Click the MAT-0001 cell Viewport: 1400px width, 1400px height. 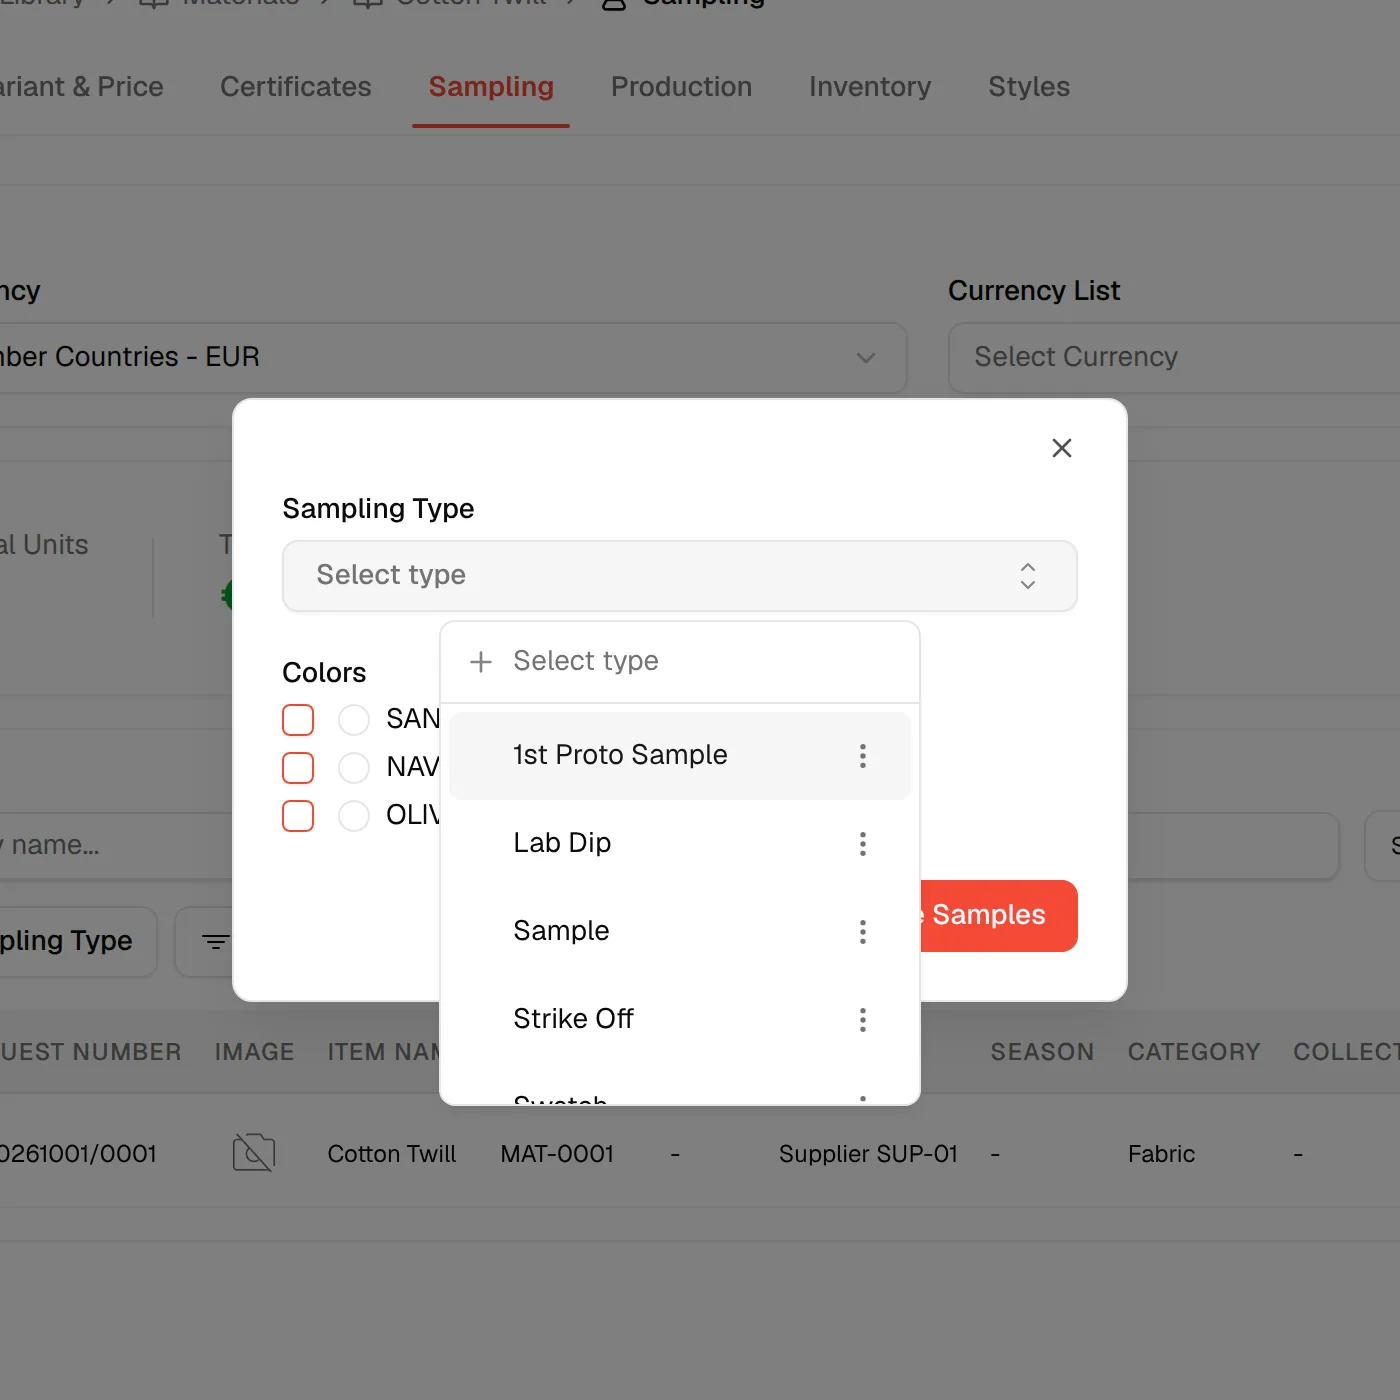tap(557, 1154)
